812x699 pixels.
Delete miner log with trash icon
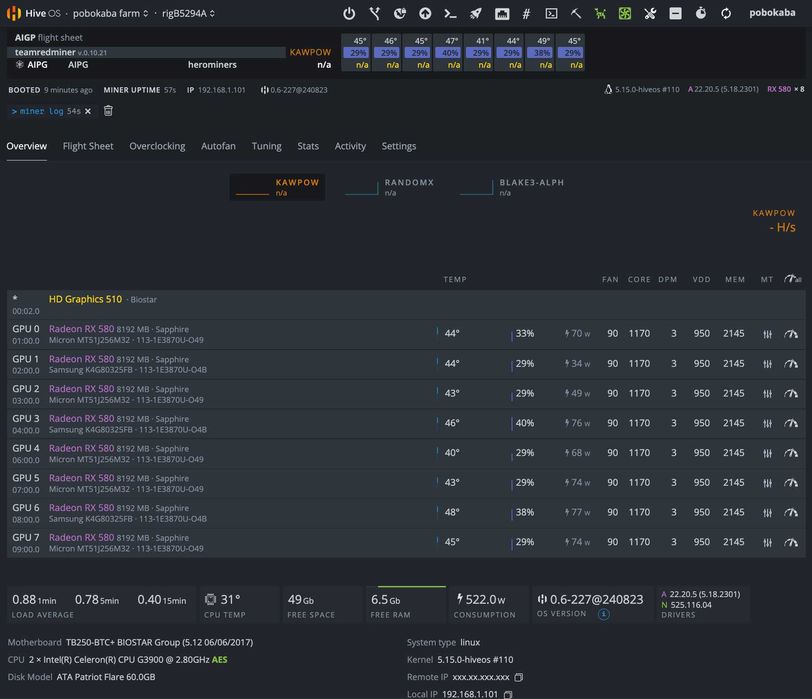pos(108,111)
